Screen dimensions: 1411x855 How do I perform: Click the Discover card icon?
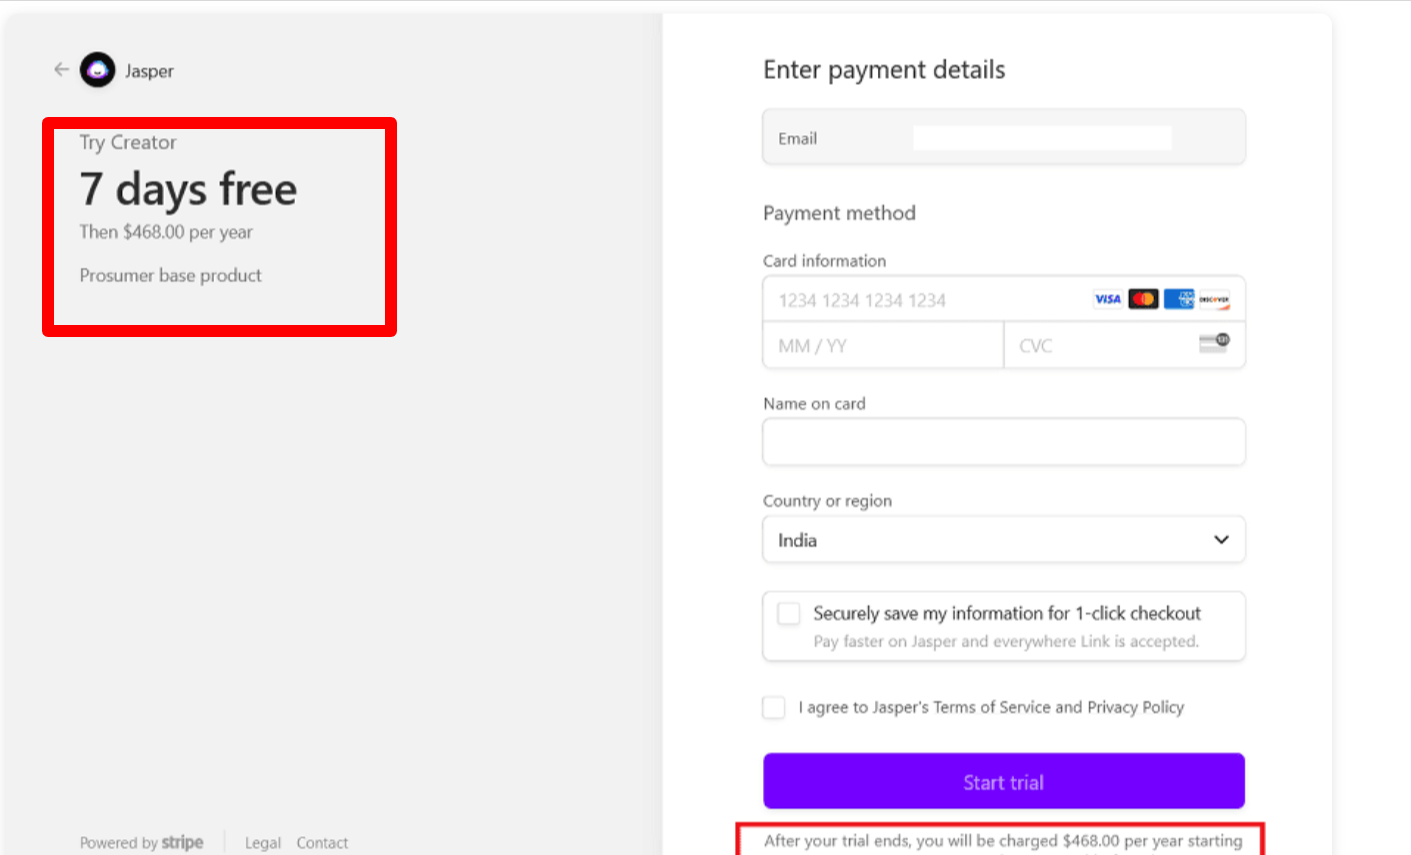click(x=1214, y=299)
